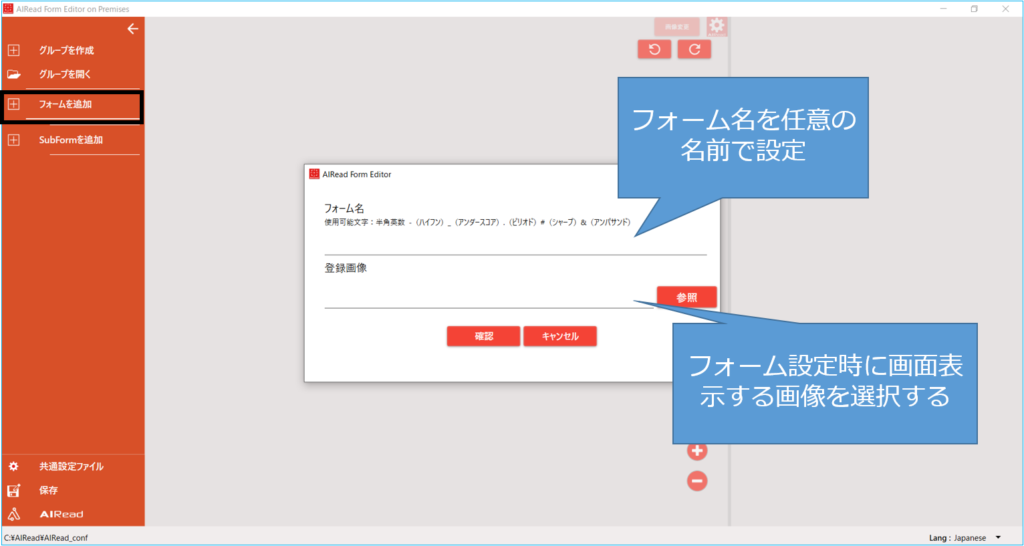This screenshot has height=546, width=1024.
Task: Select フォームを追加 in the sidebar
Action: (x=65, y=104)
